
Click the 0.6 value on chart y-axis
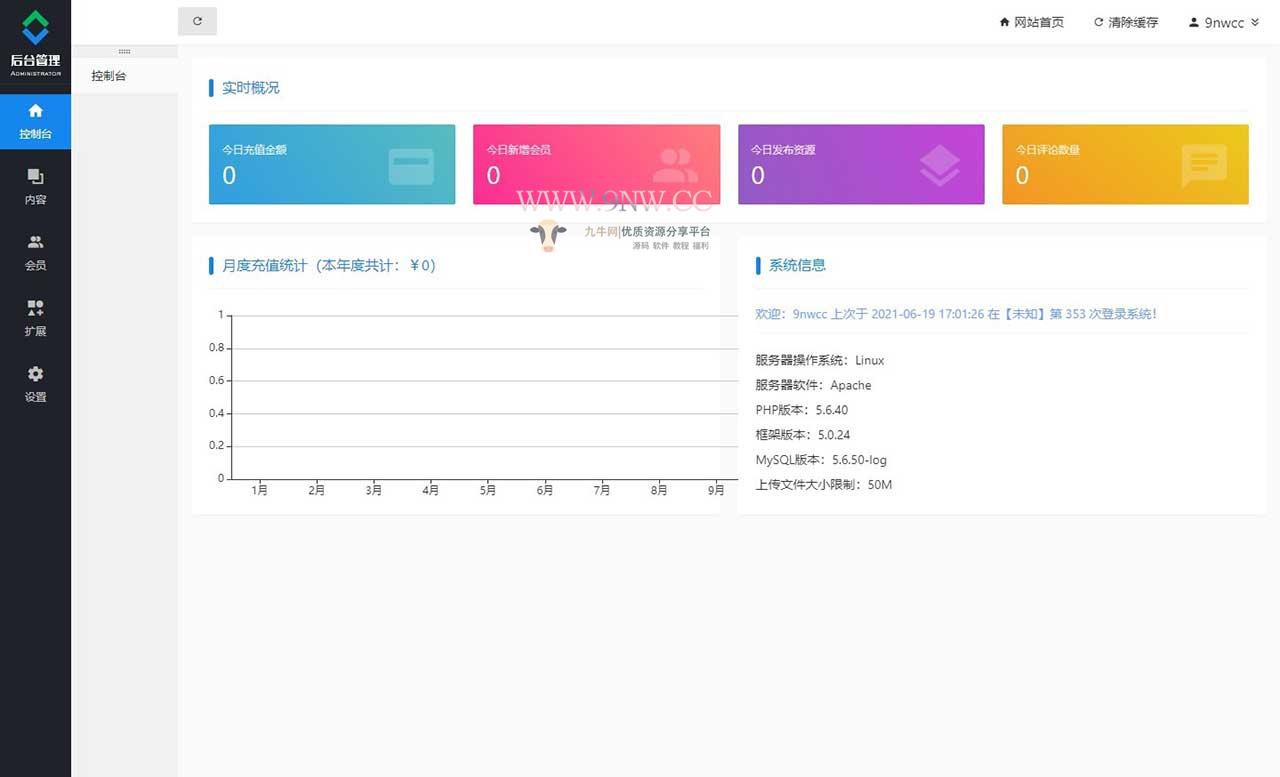[x=216, y=380]
